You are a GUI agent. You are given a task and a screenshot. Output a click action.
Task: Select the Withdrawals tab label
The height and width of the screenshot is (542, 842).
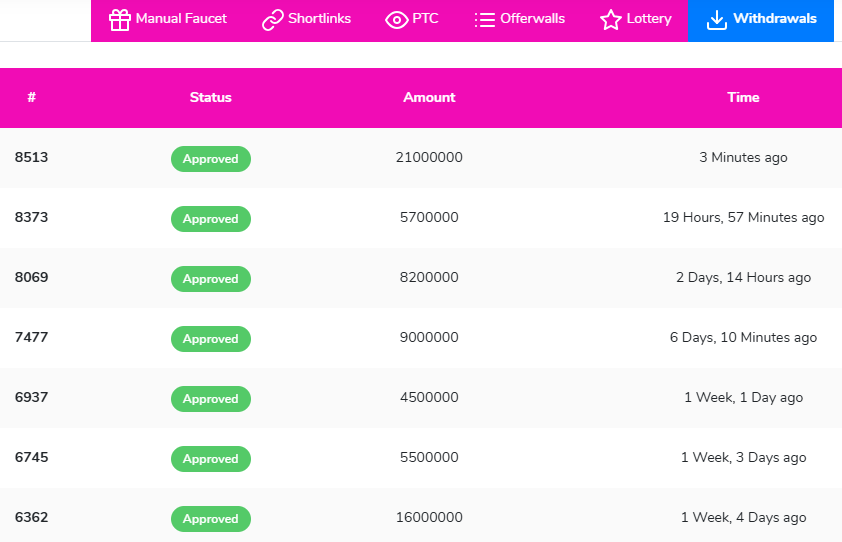[774, 19]
